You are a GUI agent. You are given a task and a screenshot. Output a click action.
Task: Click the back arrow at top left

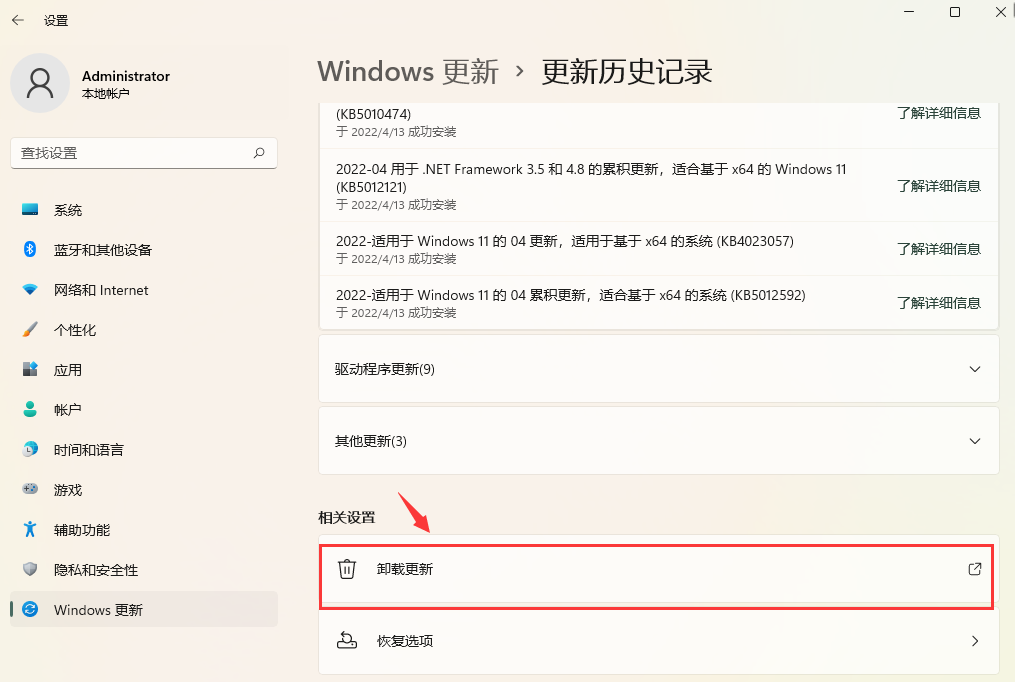click(18, 19)
